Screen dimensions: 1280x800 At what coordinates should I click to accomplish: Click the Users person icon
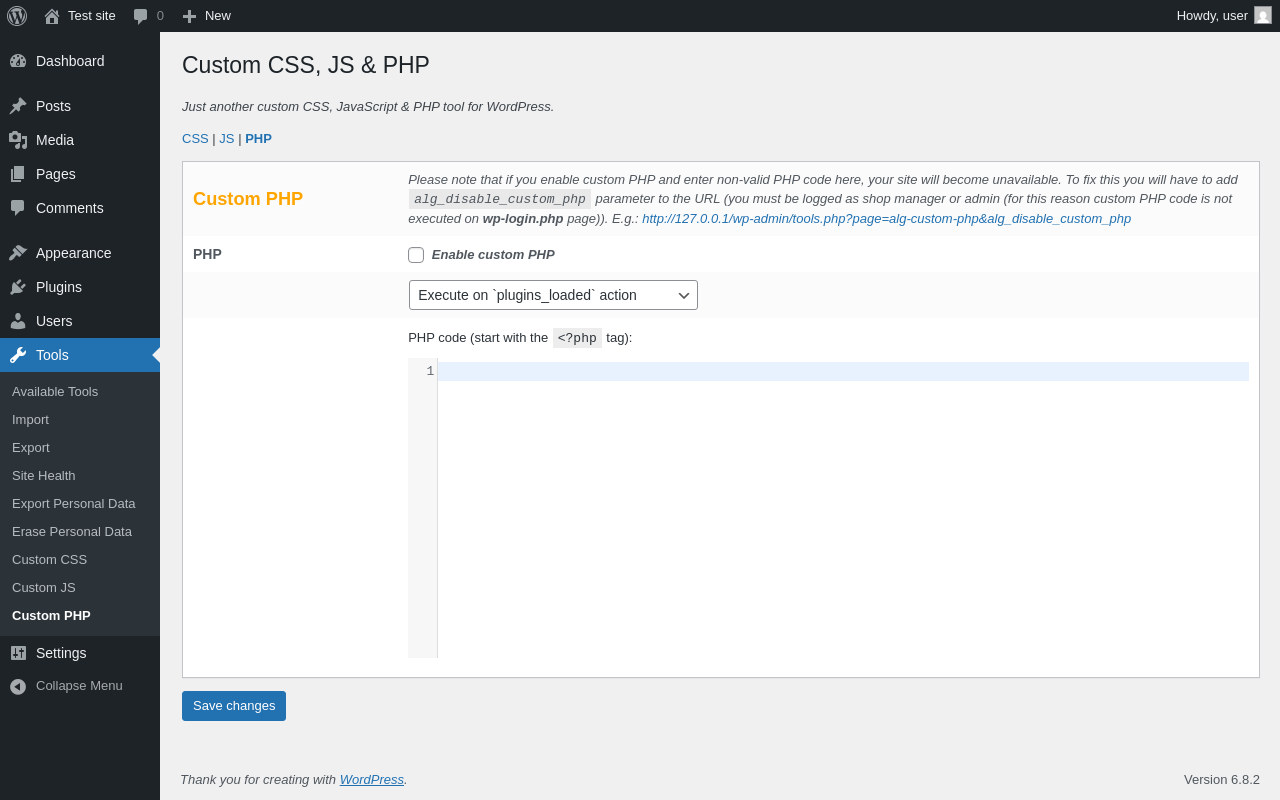(18, 321)
